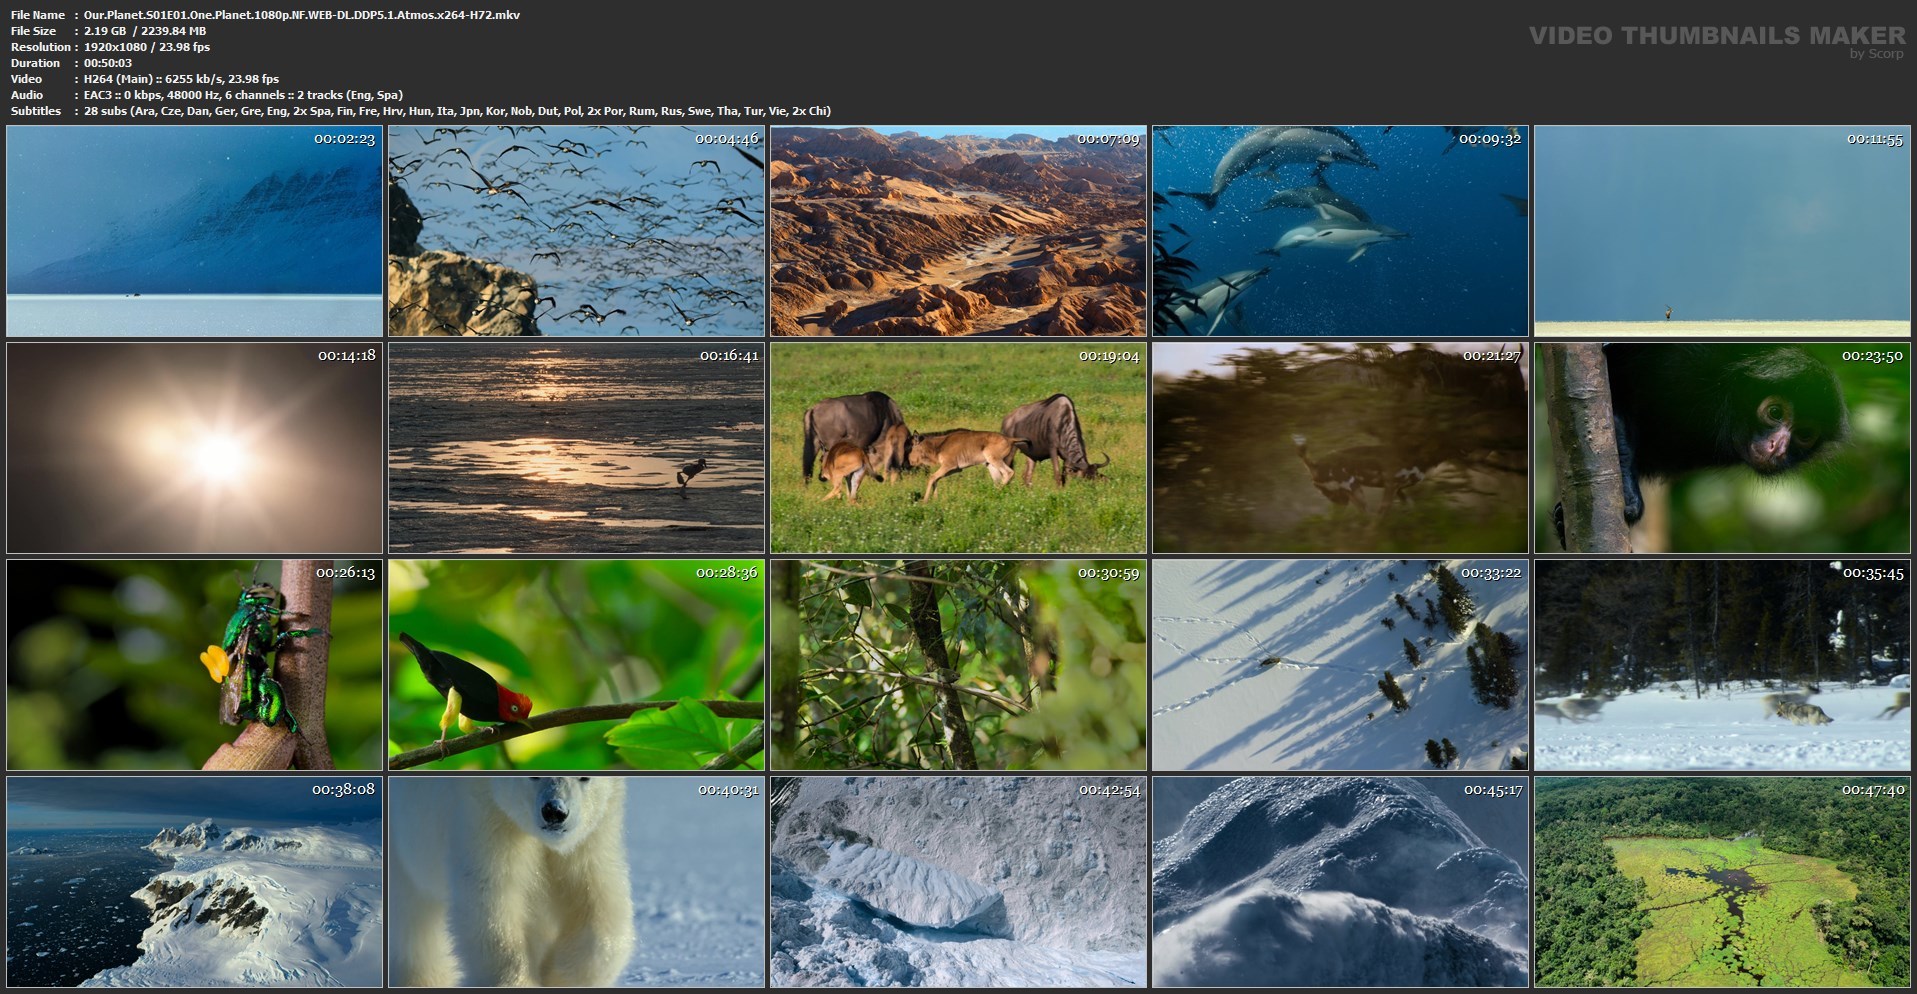This screenshot has height=994, width=1917.
Task: Open the glacier ice thumbnail at 00:42:54
Action: point(958,882)
